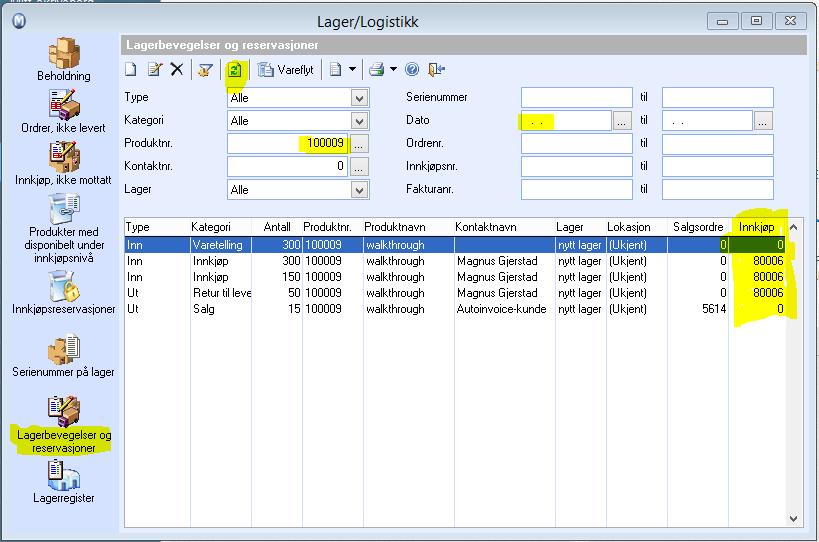Click the Vareflyt button

pyautogui.click(x=286, y=69)
